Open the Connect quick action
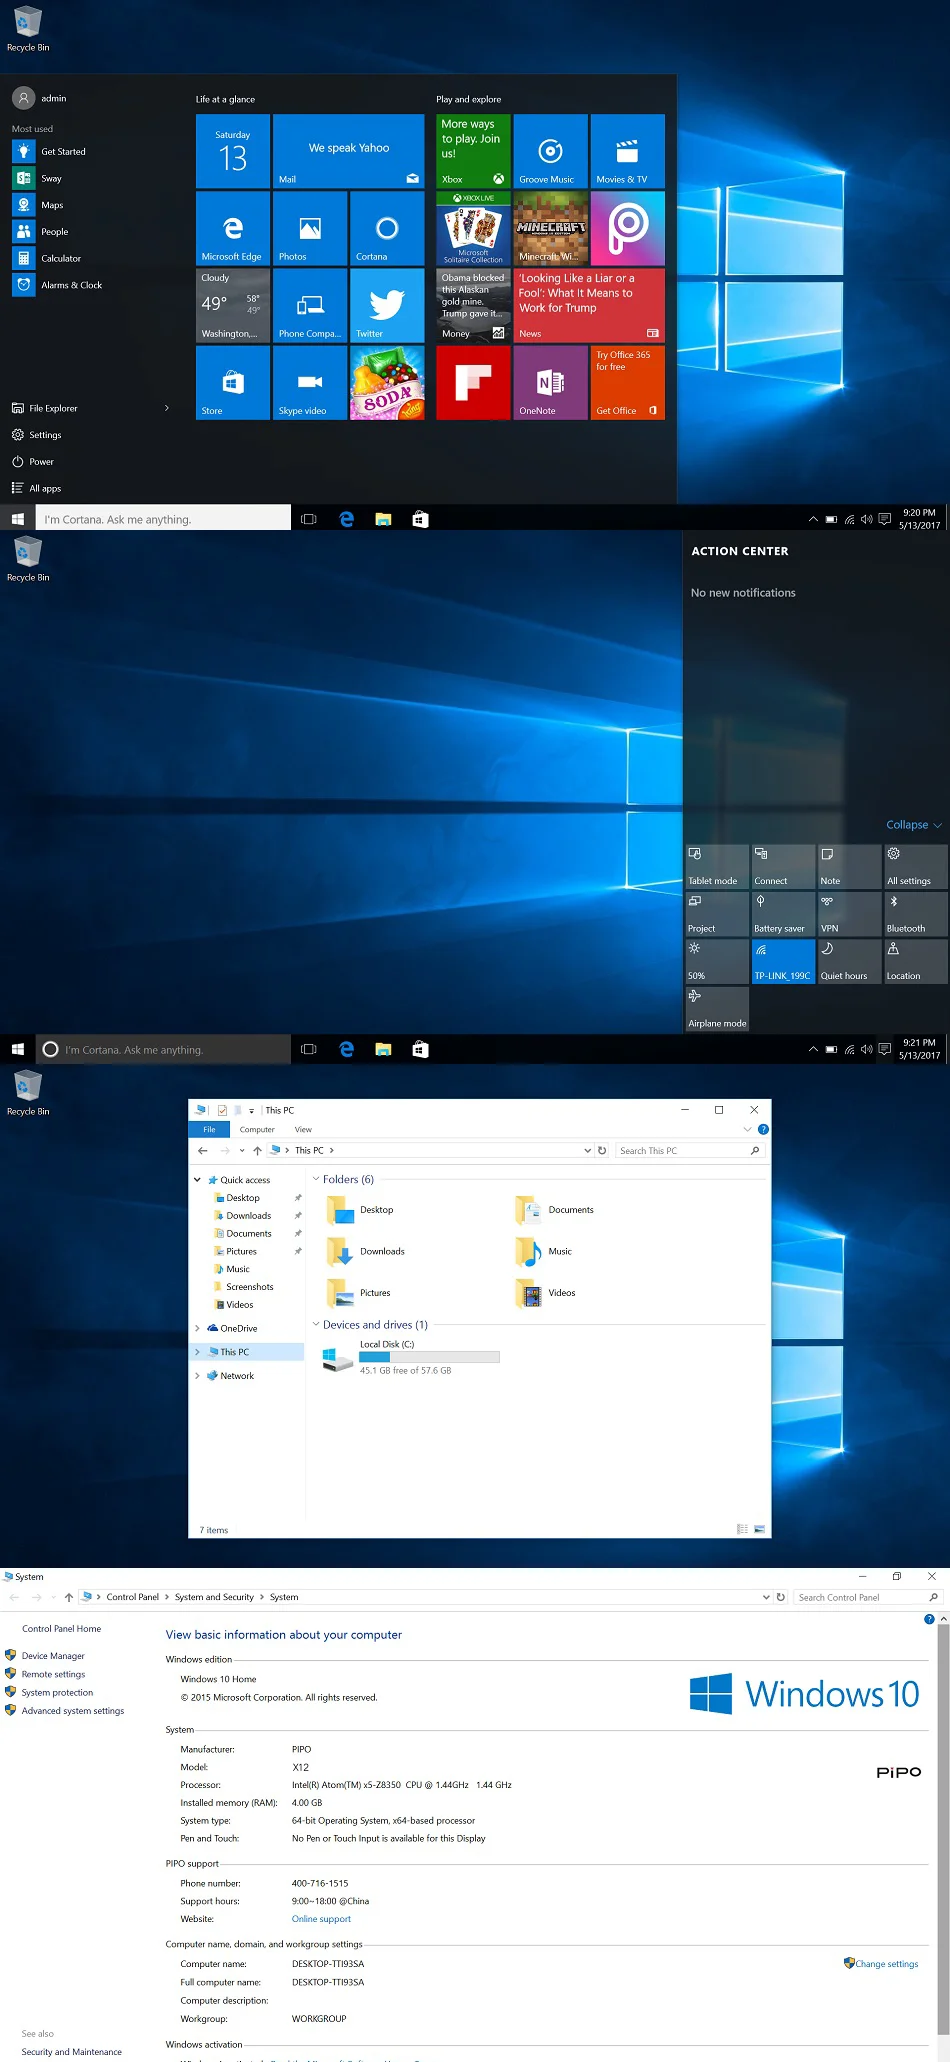 tap(782, 866)
